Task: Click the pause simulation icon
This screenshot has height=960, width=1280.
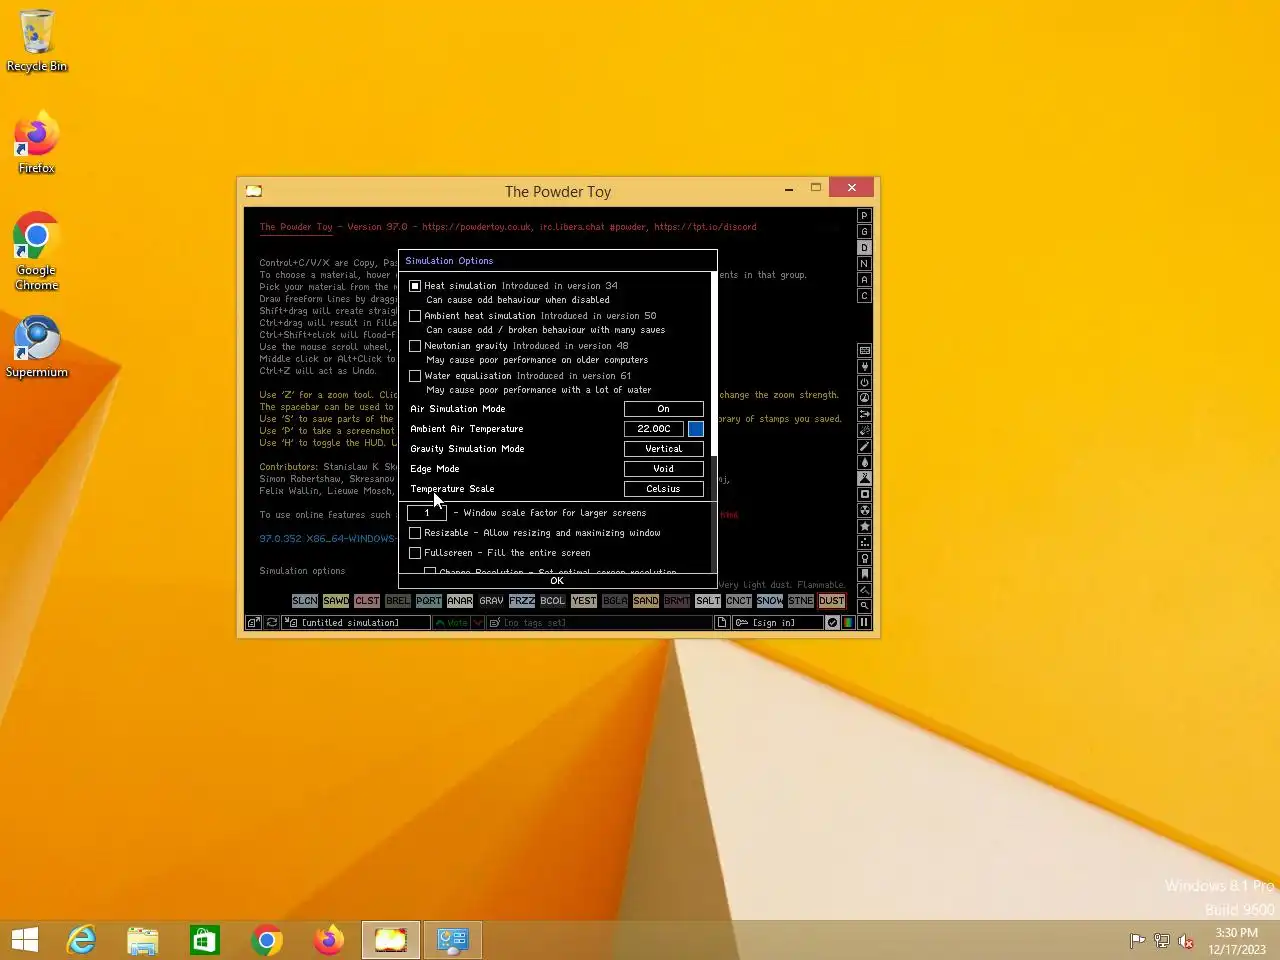Action: 864,622
